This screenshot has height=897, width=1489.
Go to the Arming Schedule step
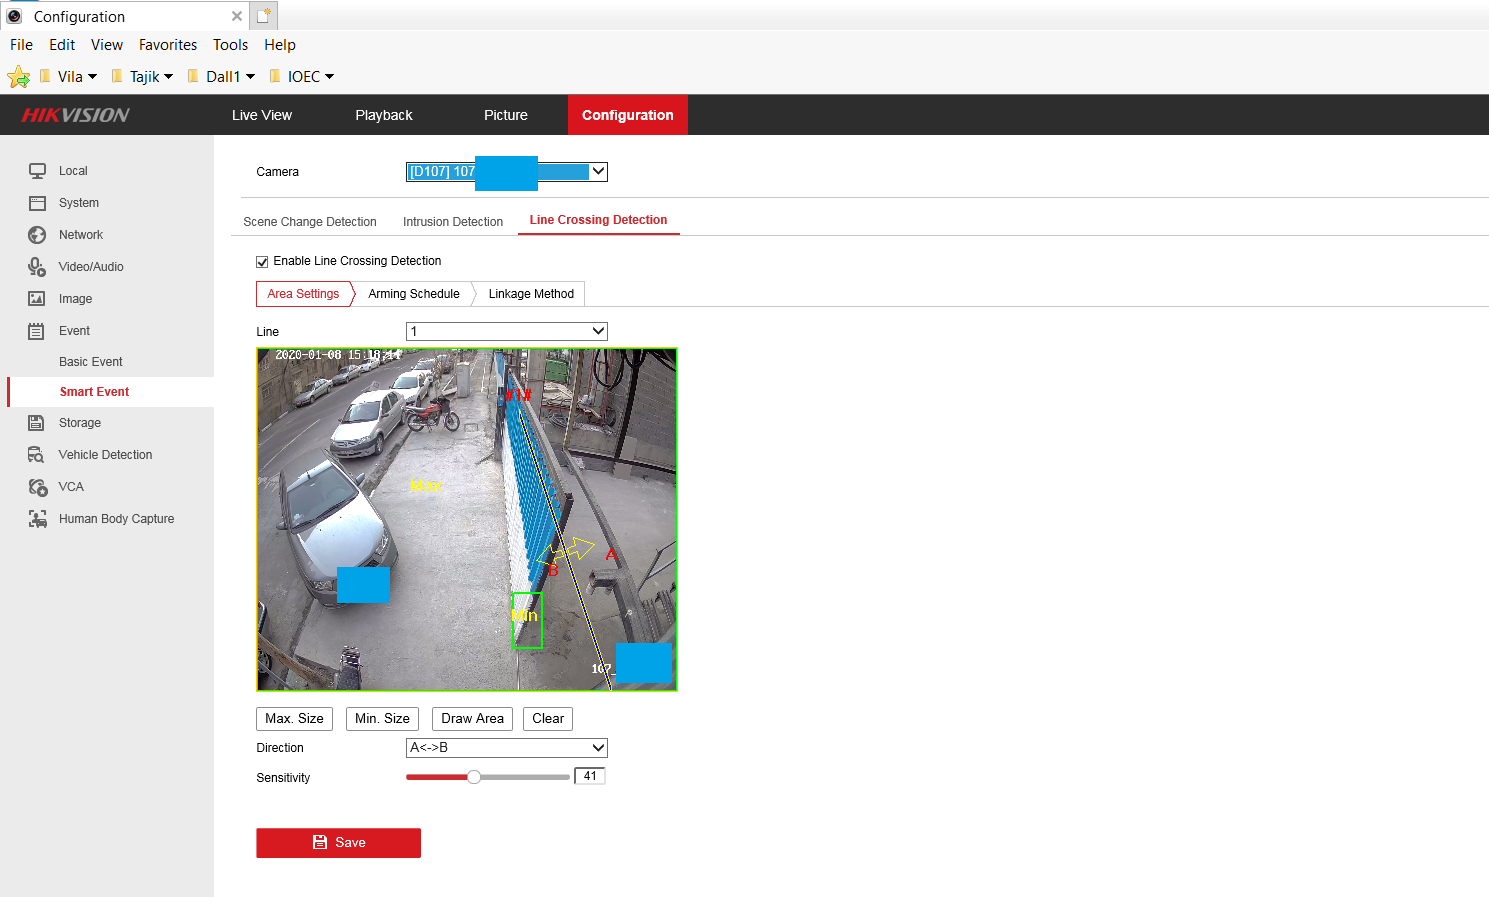coord(413,294)
